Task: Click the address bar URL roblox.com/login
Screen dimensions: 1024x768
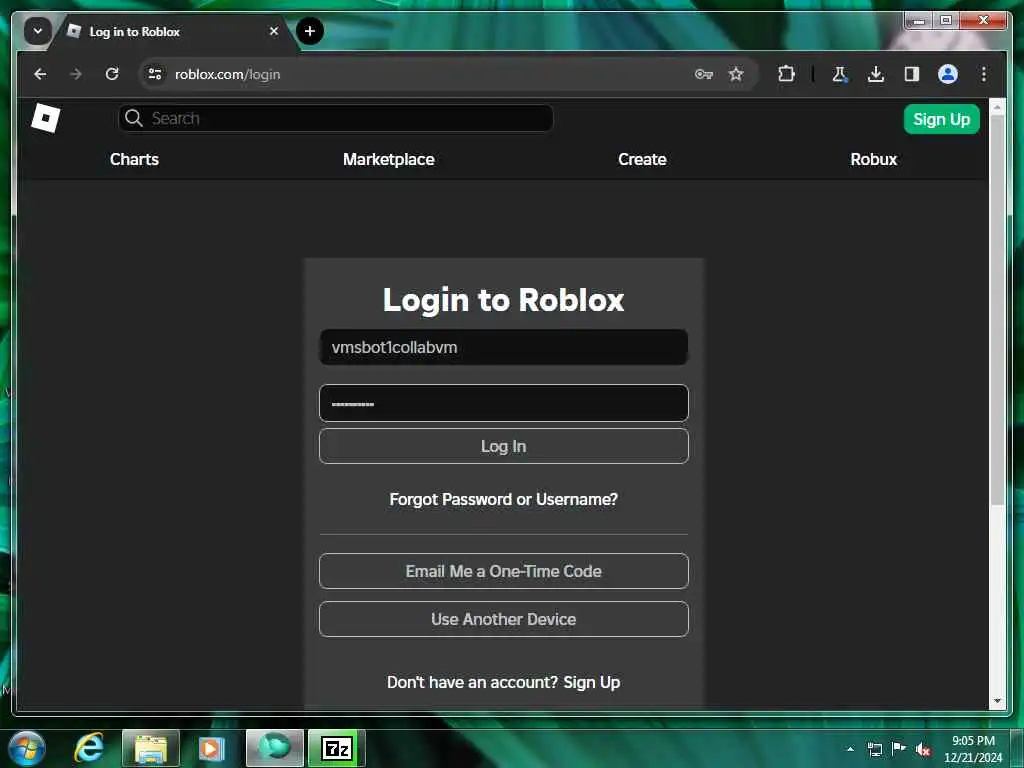Action: 227,74
